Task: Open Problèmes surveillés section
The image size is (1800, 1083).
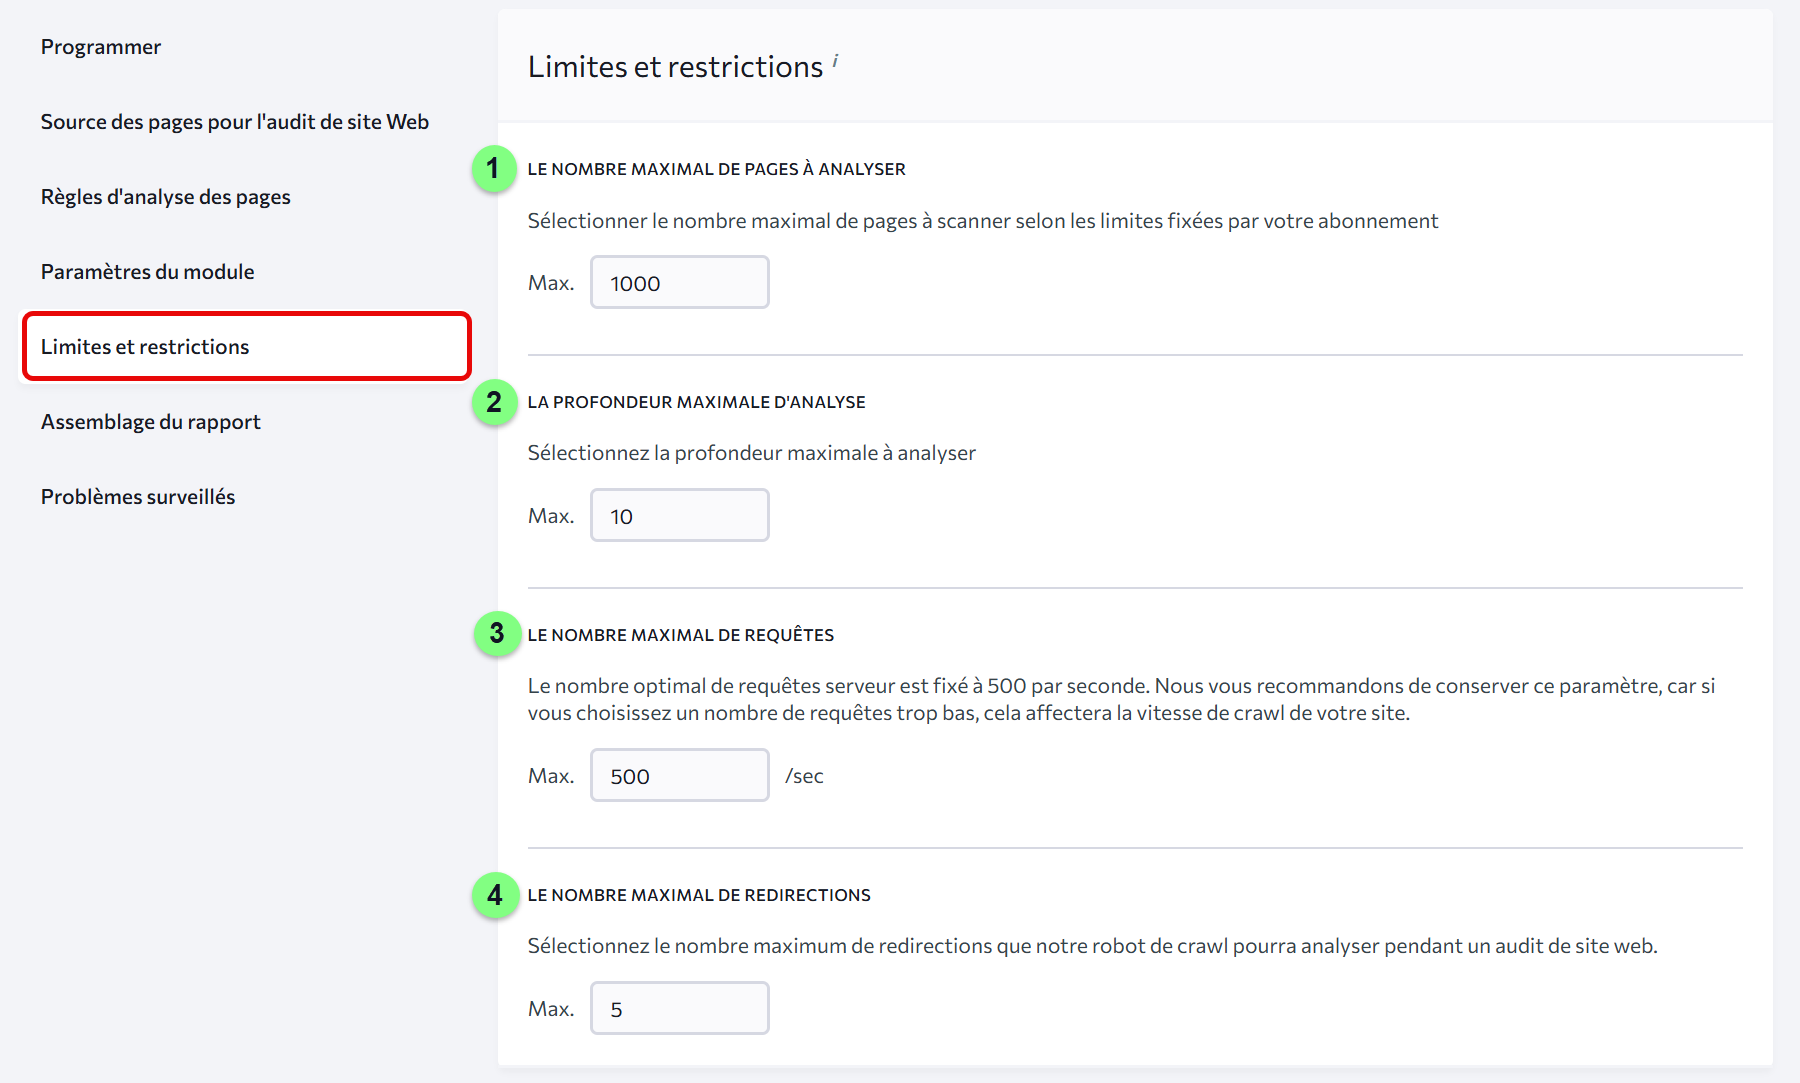Action: coord(138,497)
